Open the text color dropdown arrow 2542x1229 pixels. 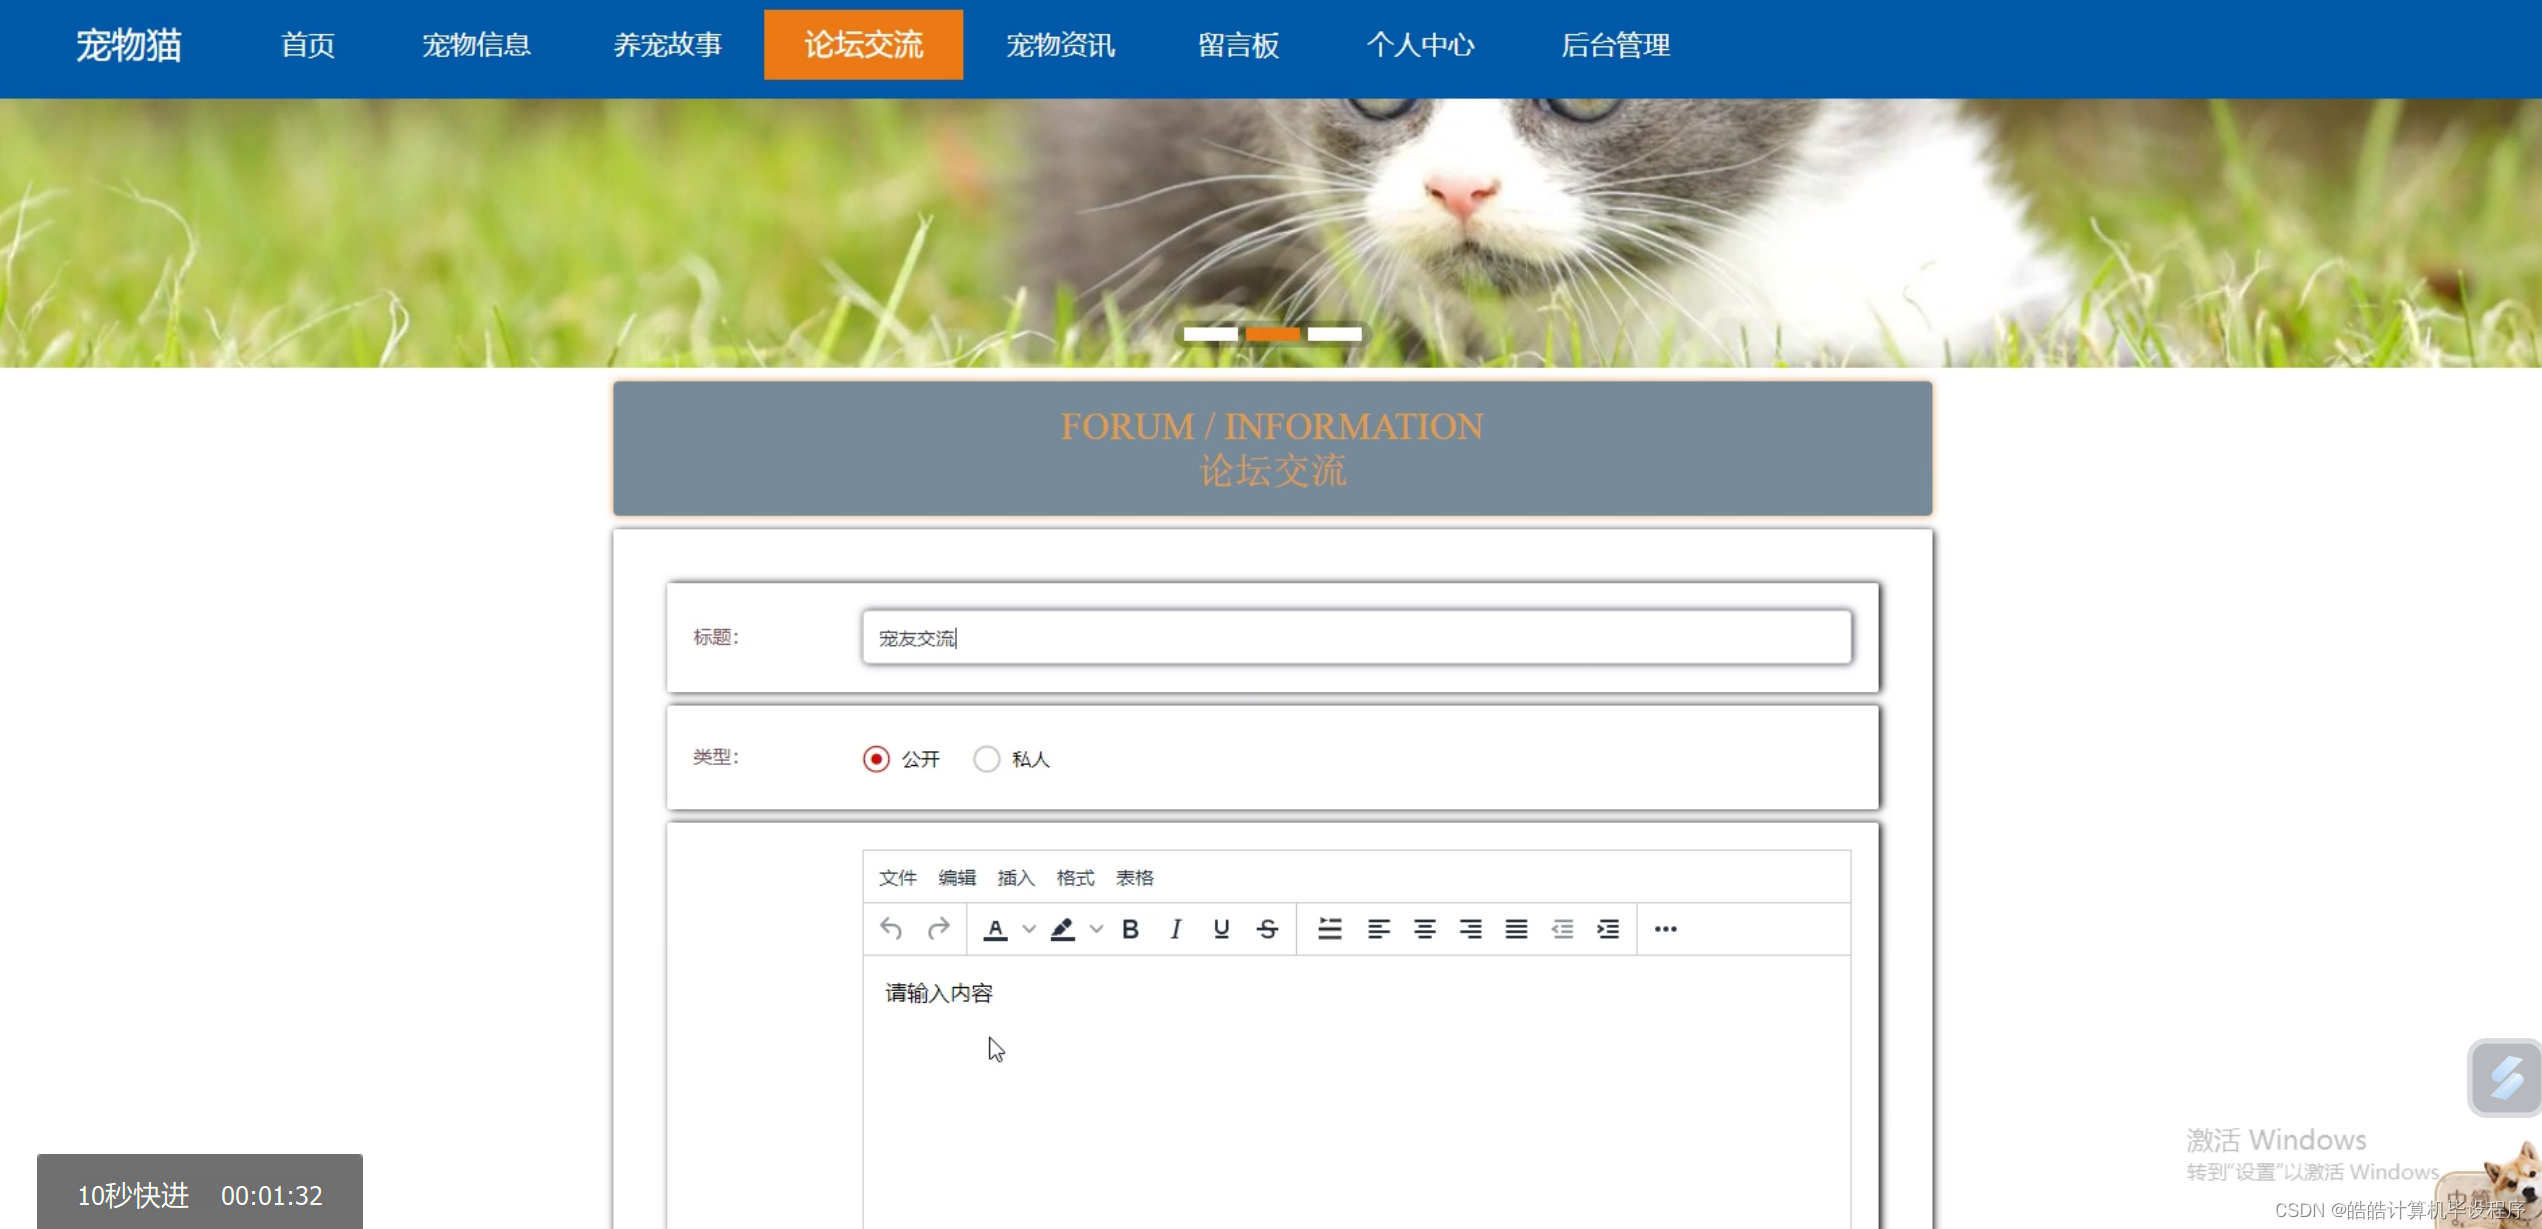point(1030,929)
